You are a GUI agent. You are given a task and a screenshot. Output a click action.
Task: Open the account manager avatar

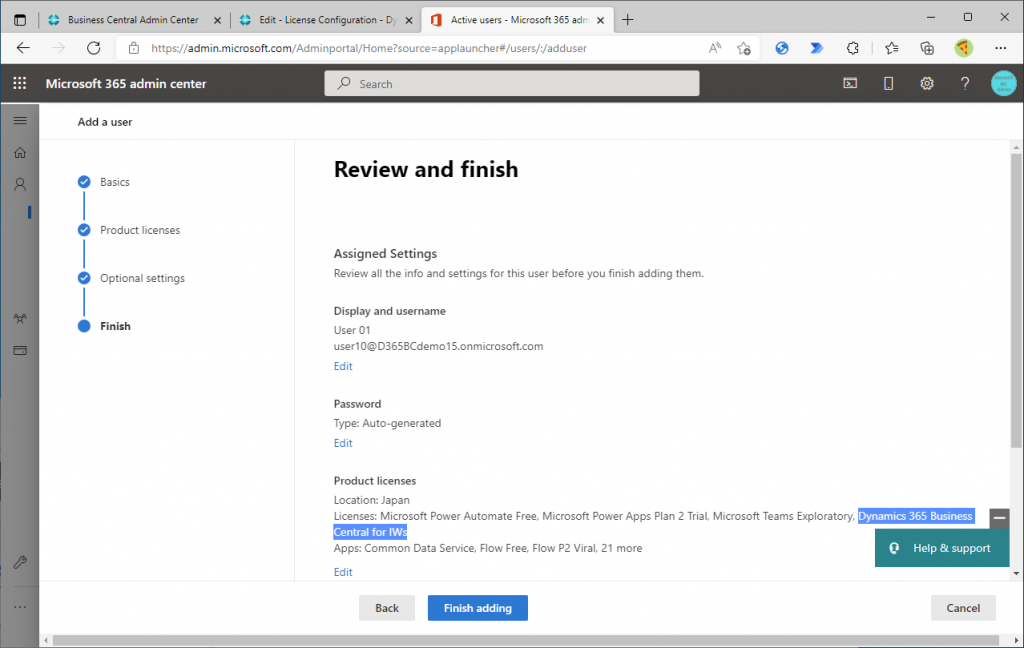pos(1003,83)
